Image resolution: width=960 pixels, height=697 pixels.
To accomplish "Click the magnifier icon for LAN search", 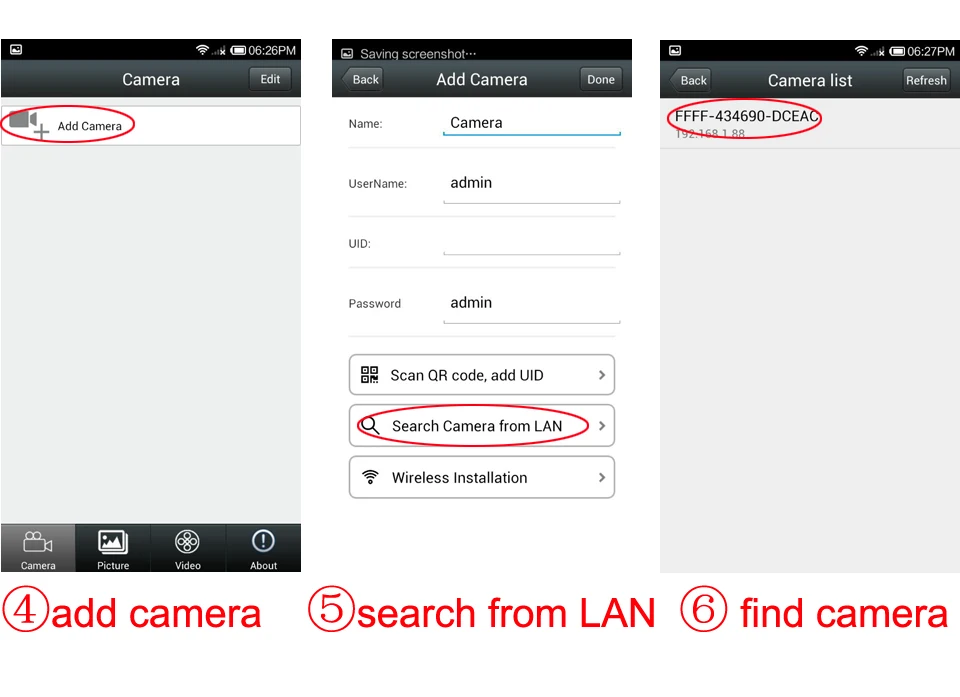I will coord(370,425).
